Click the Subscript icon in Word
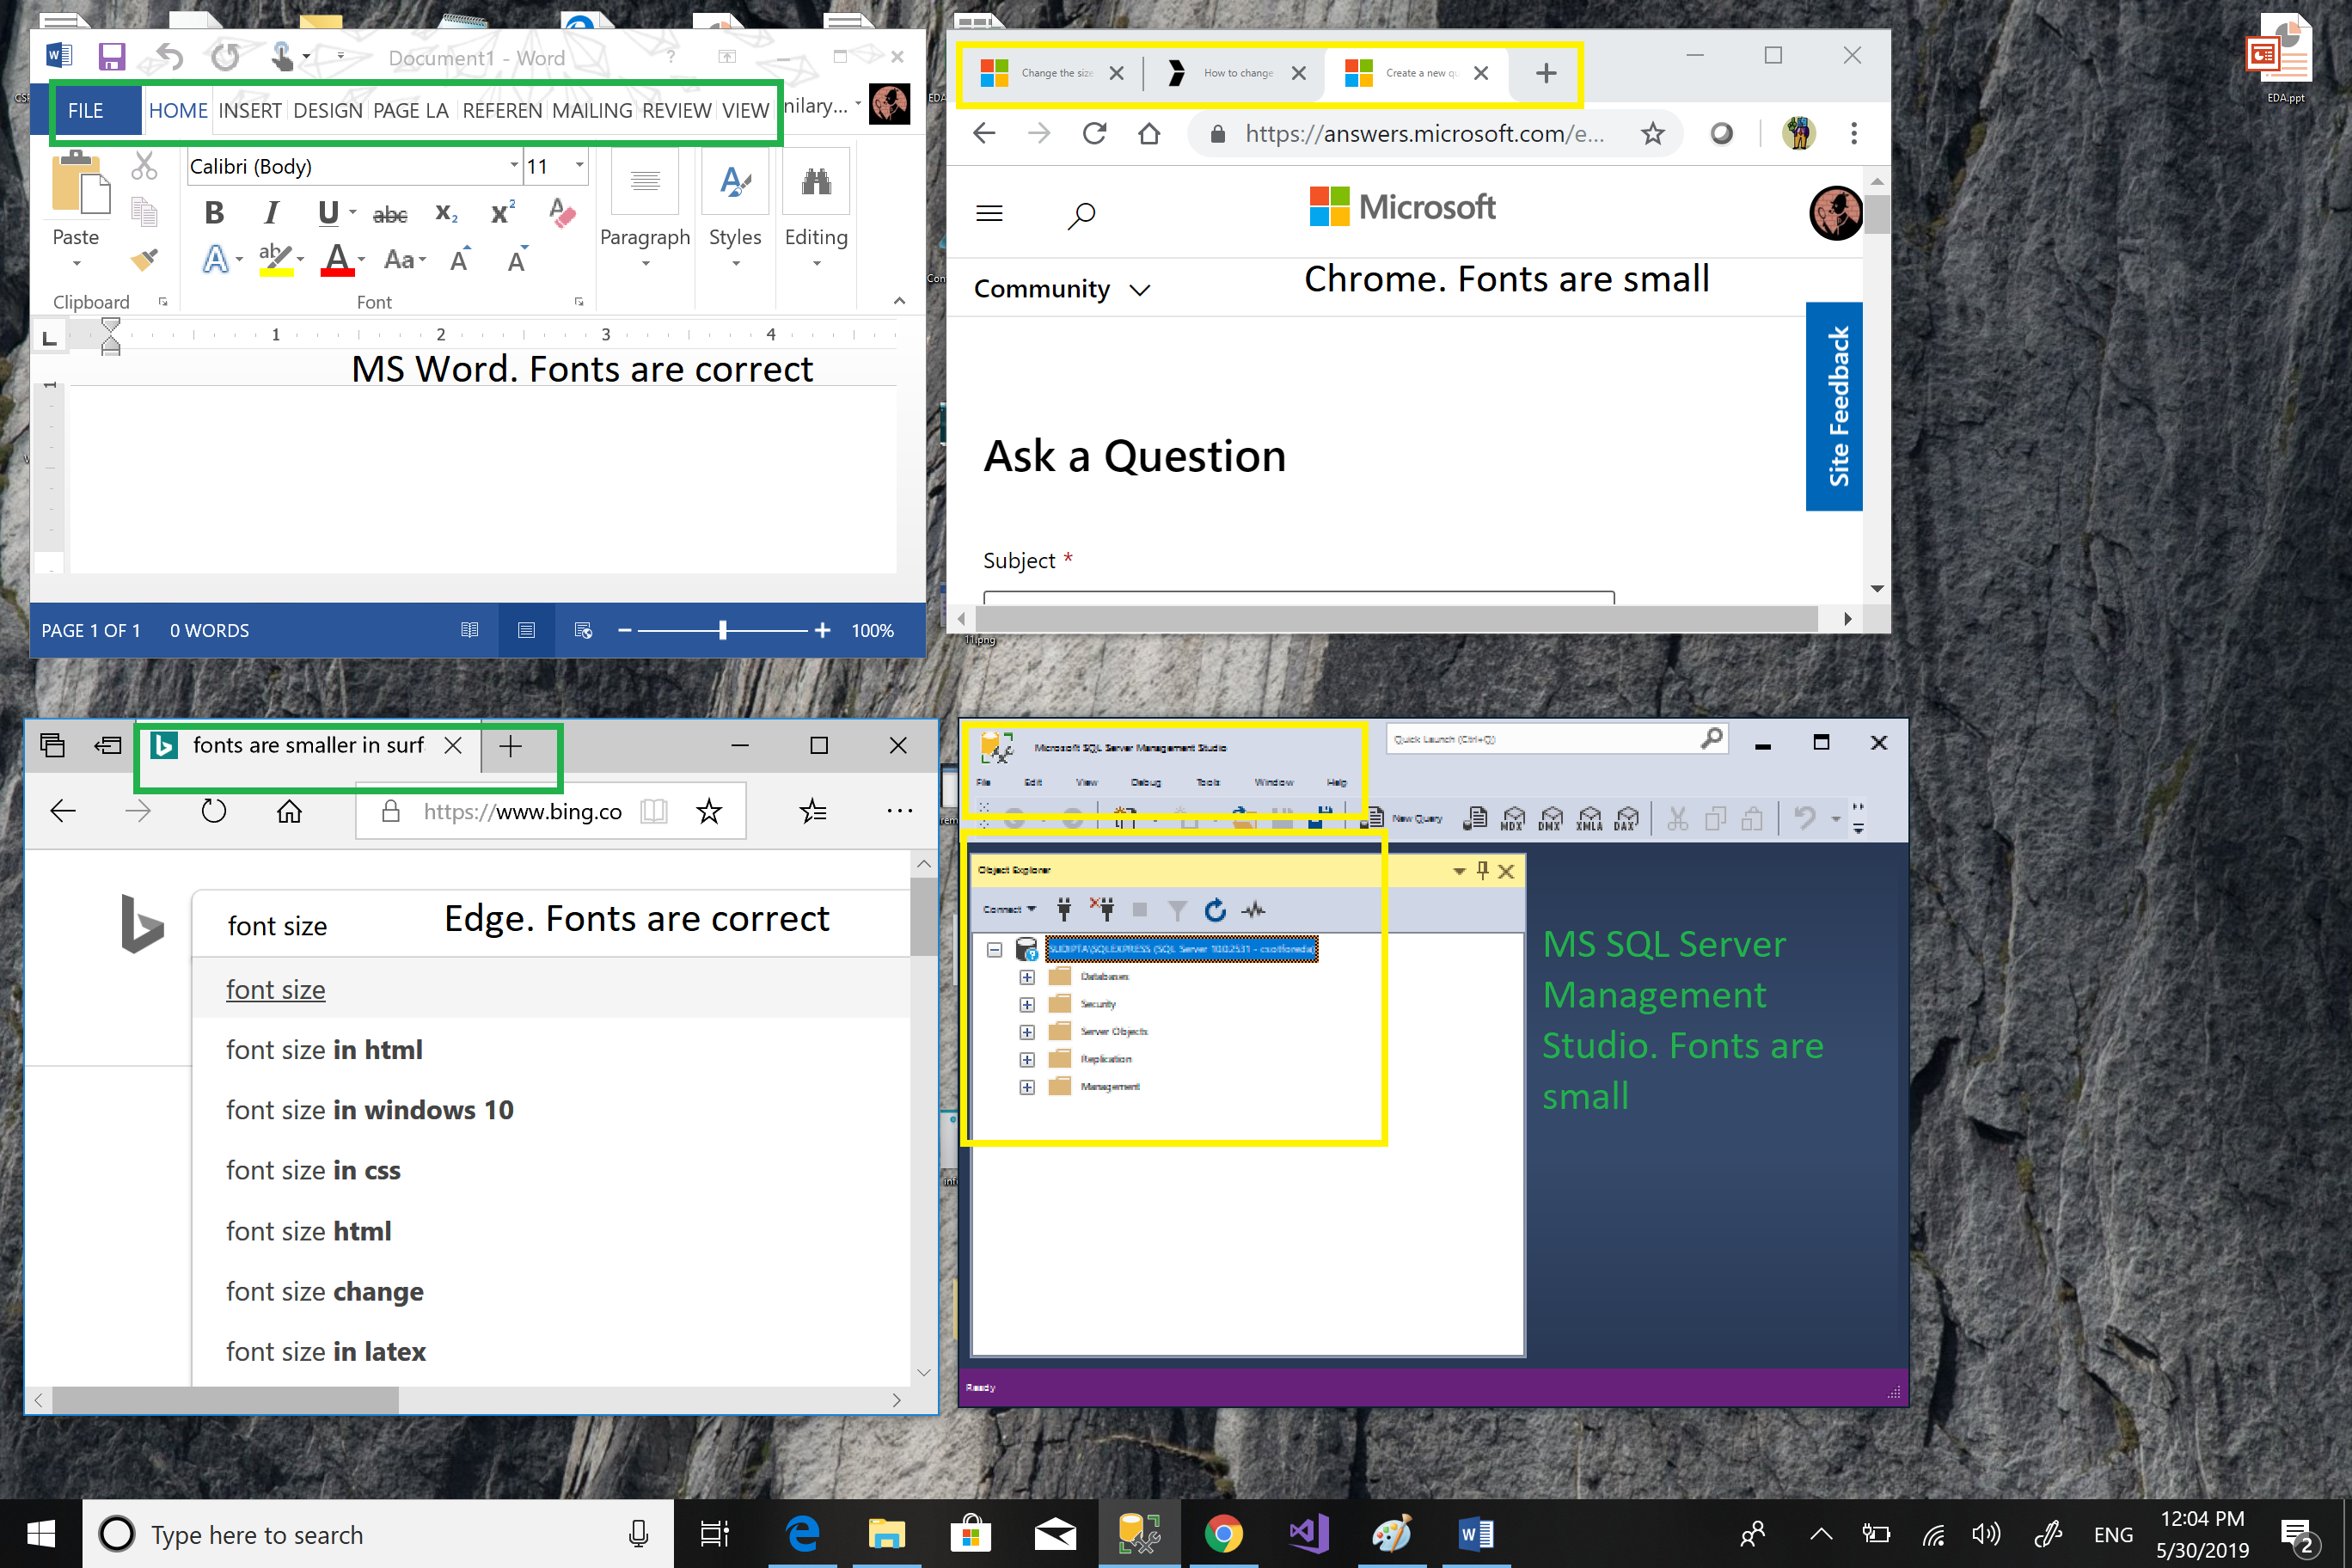 [446, 213]
